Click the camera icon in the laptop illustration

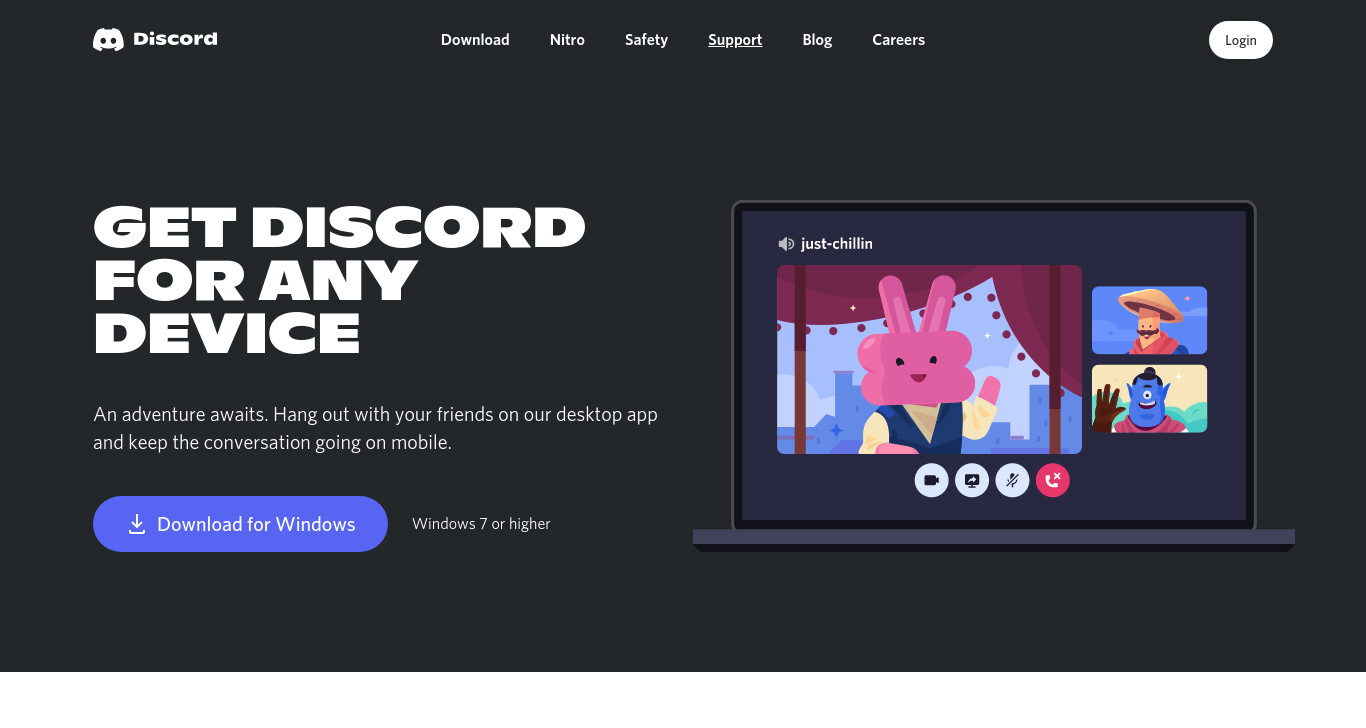(x=931, y=480)
